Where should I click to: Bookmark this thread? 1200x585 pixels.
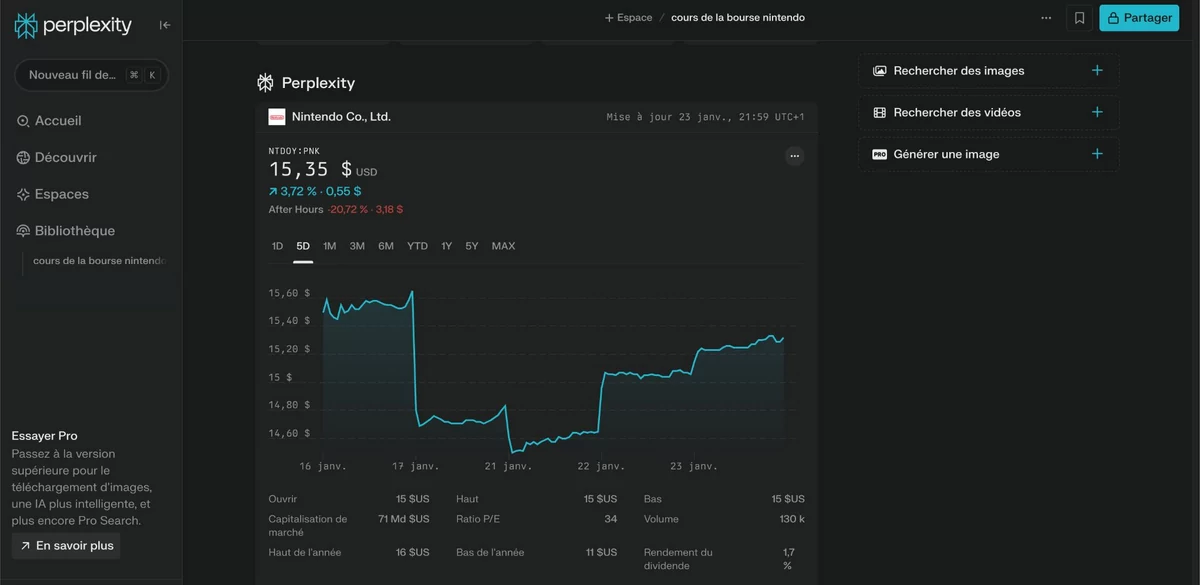(x=1079, y=18)
